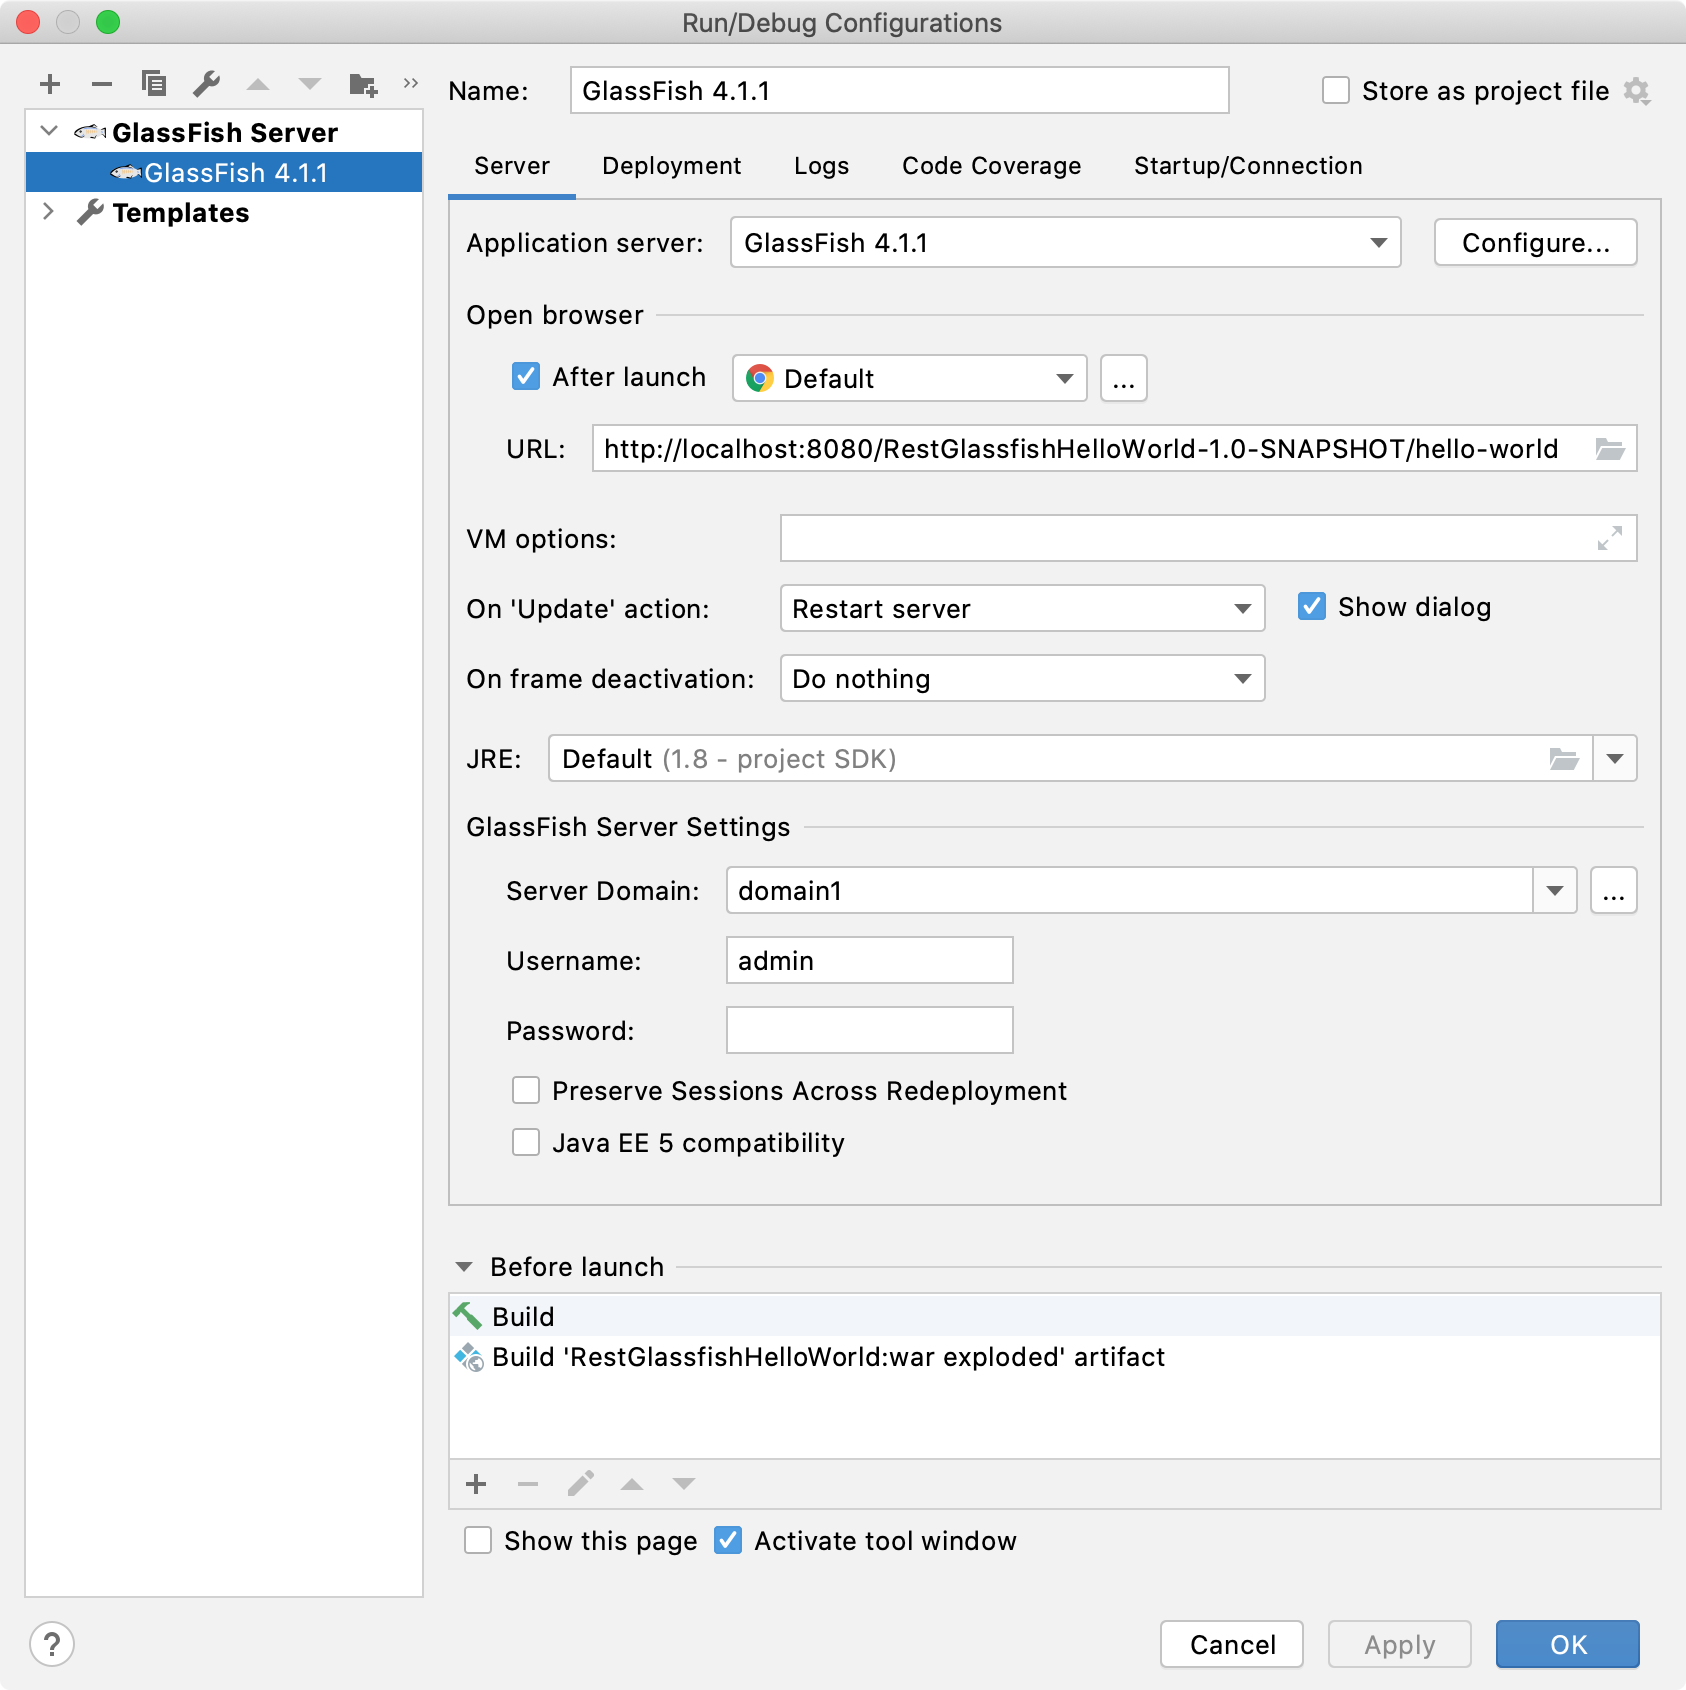Click OK to save the configuration
Image resolution: width=1686 pixels, height=1690 pixels.
pyautogui.click(x=1566, y=1644)
